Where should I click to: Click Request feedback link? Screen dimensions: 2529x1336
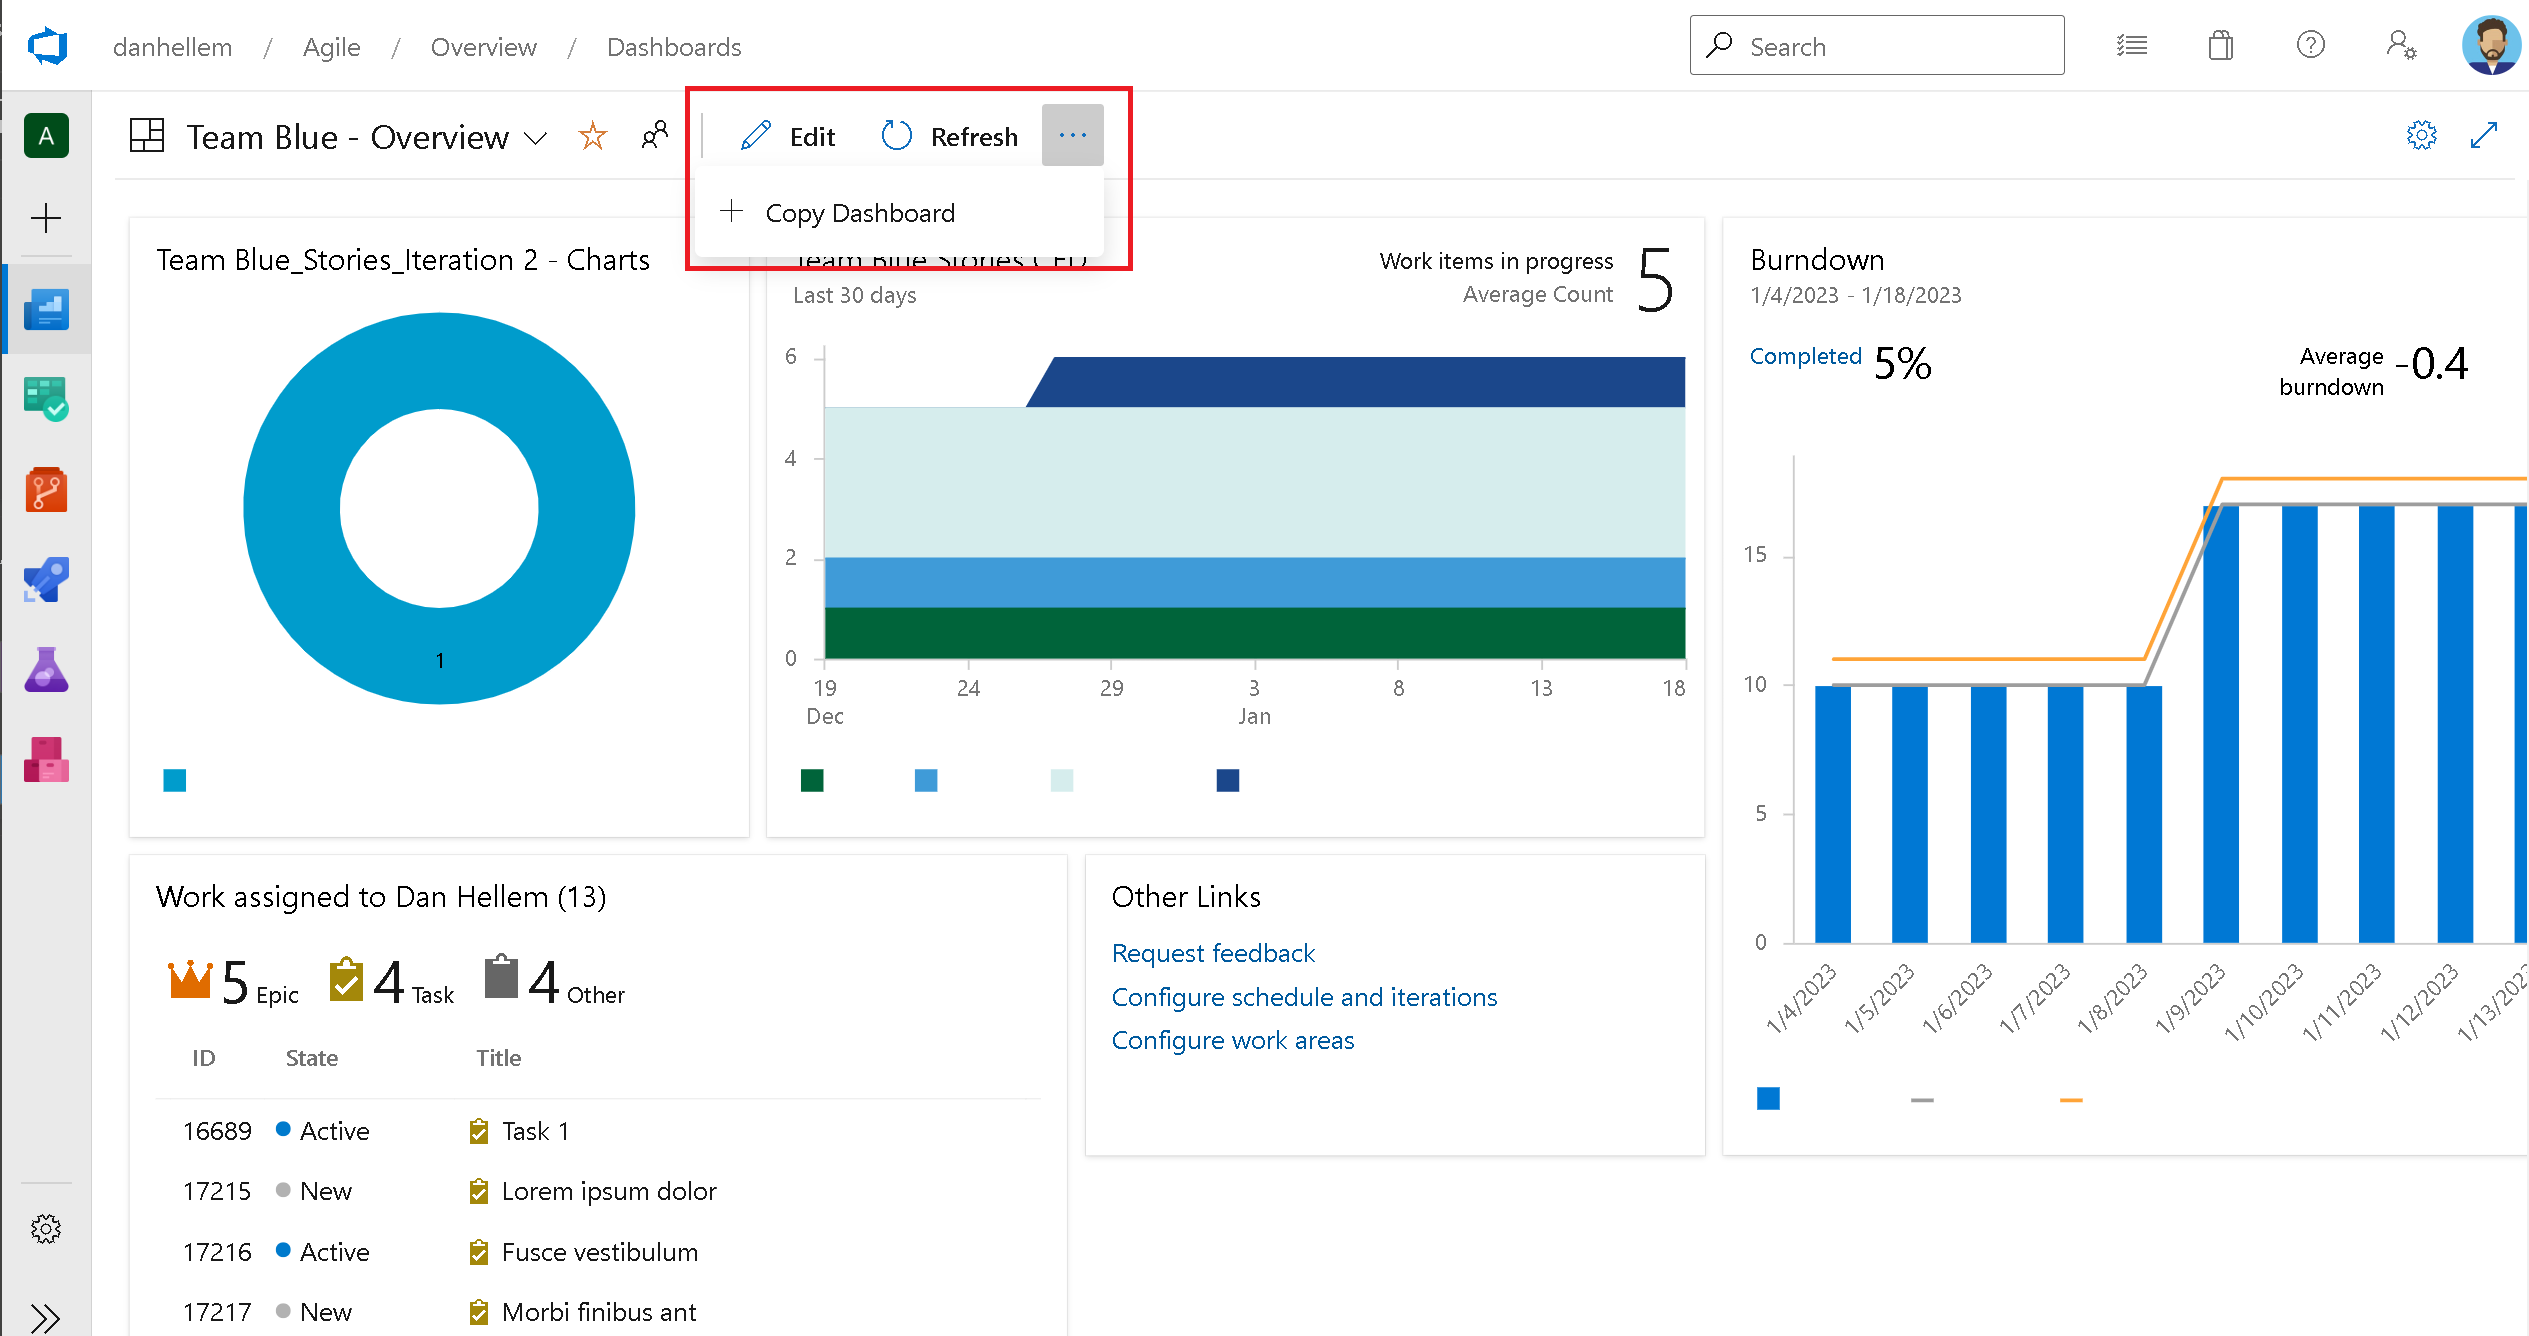[x=1211, y=950]
